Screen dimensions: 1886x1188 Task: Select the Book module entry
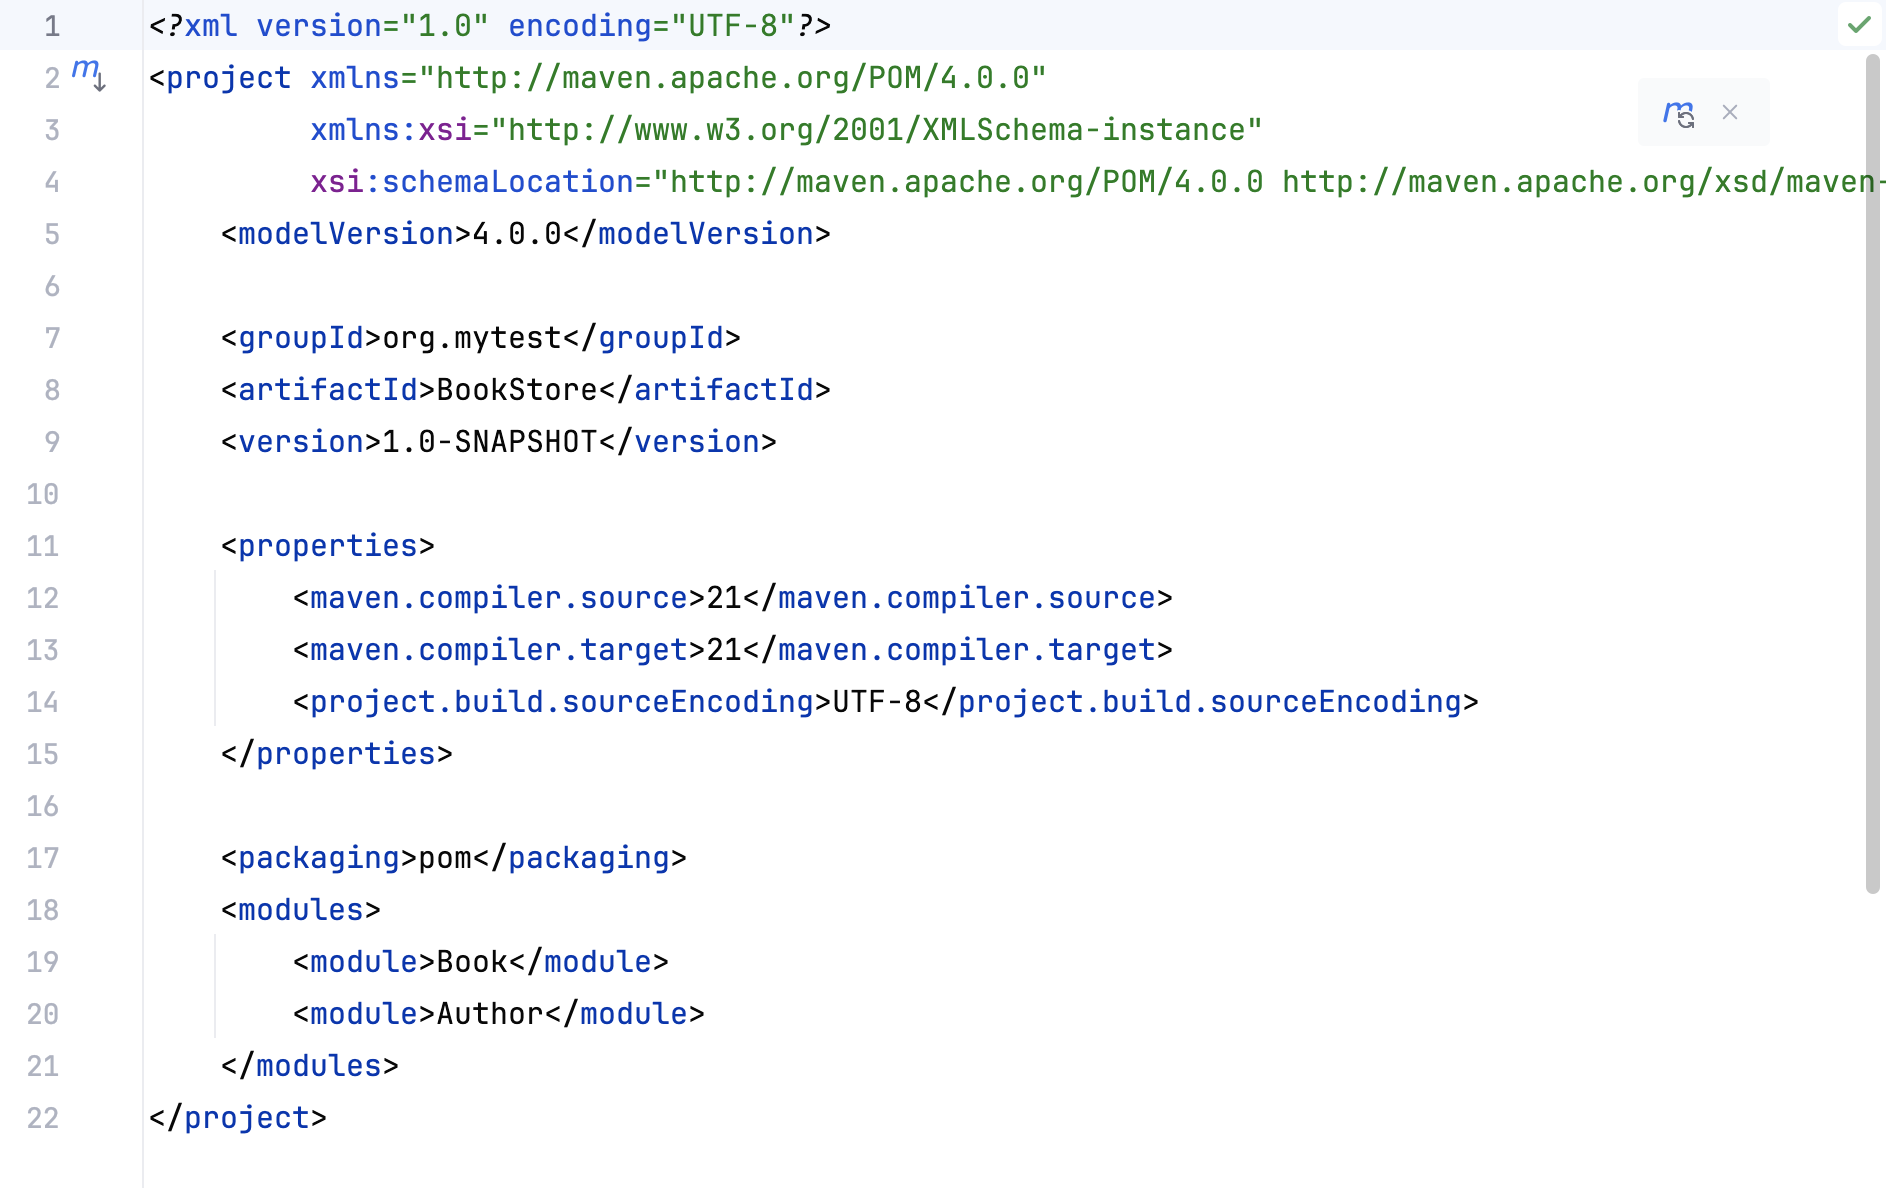click(470, 961)
